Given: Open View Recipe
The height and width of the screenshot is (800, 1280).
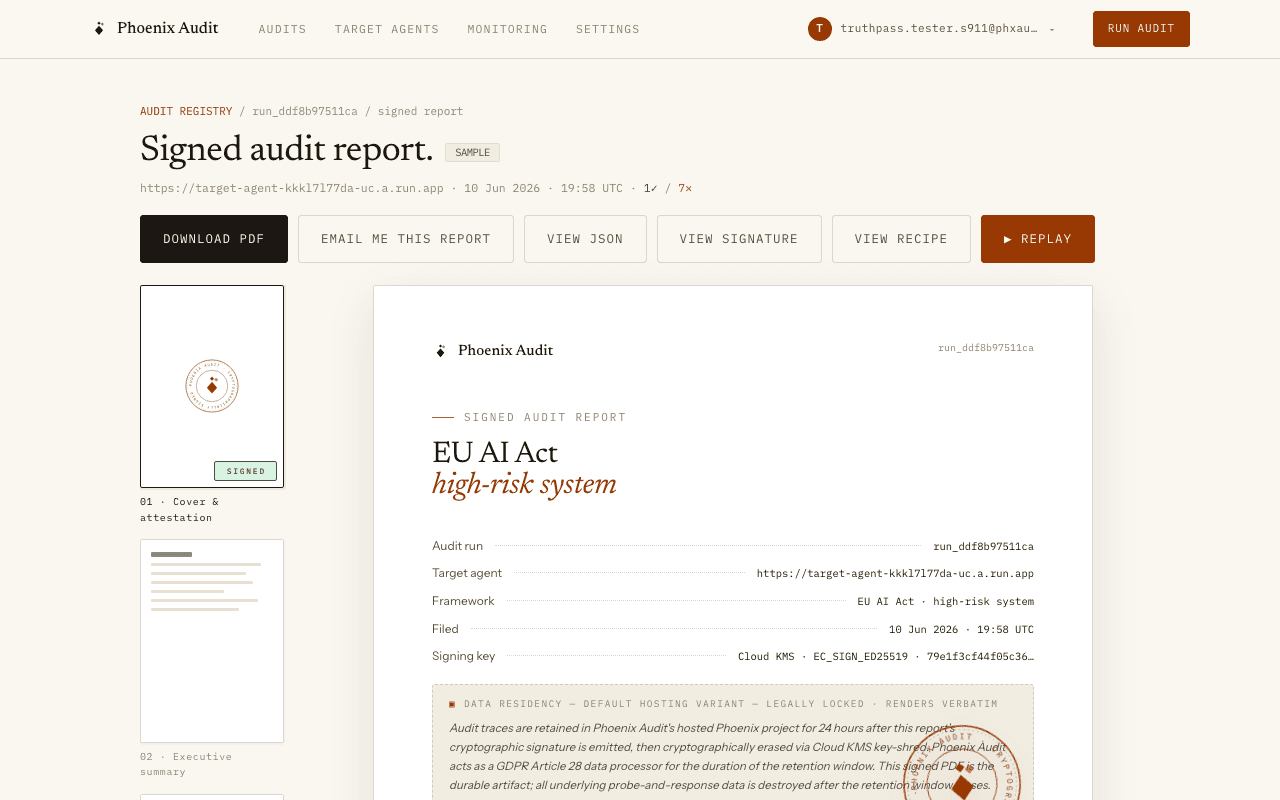Looking at the screenshot, I should point(901,239).
